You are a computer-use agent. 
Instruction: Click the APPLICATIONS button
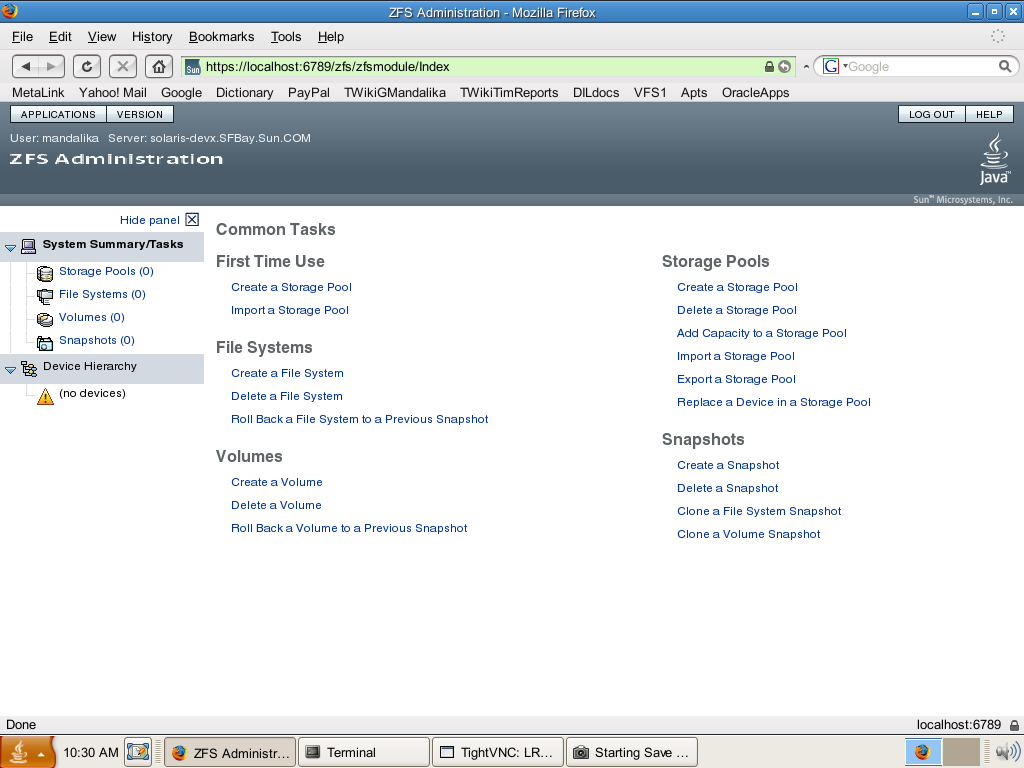(58, 114)
